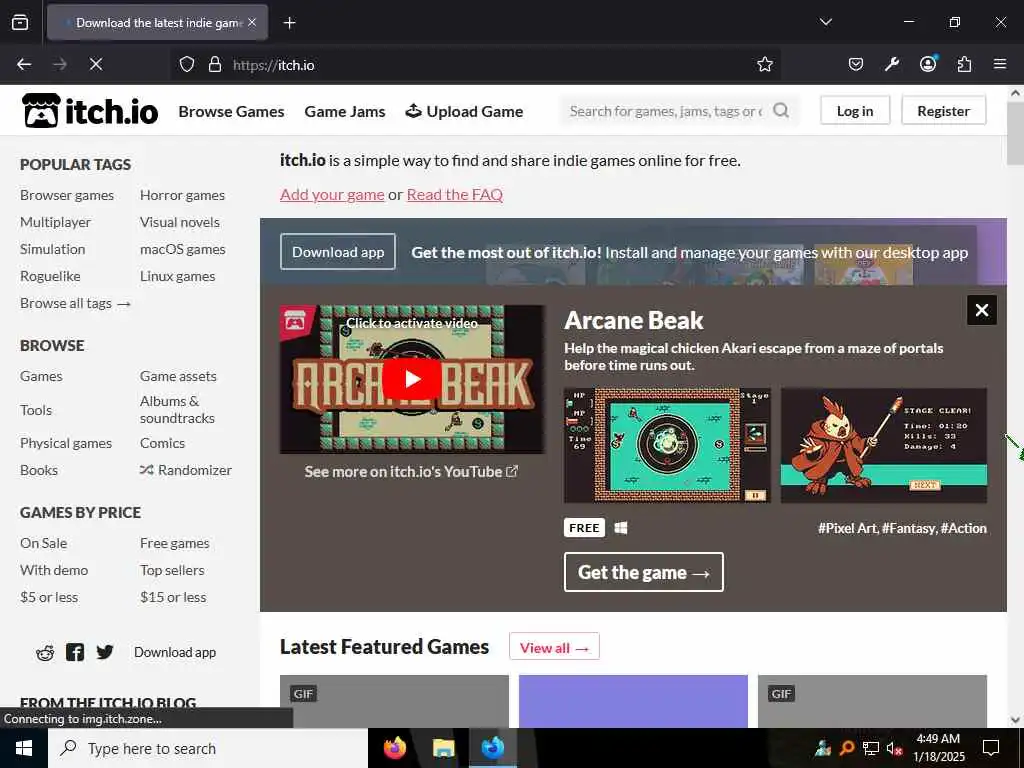The image size is (1024, 768).
Task: Stop page loading in the browser
Action: 96,64
